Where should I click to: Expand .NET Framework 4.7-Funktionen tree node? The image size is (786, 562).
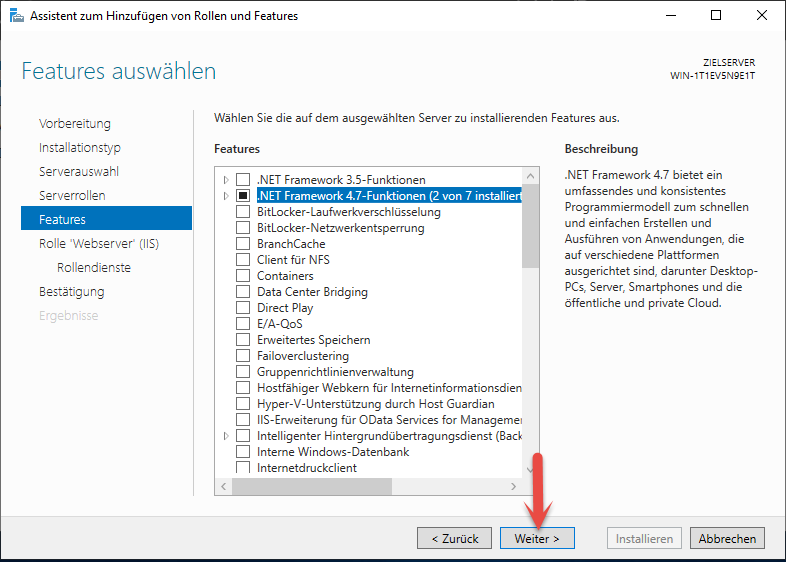tap(227, 196)
